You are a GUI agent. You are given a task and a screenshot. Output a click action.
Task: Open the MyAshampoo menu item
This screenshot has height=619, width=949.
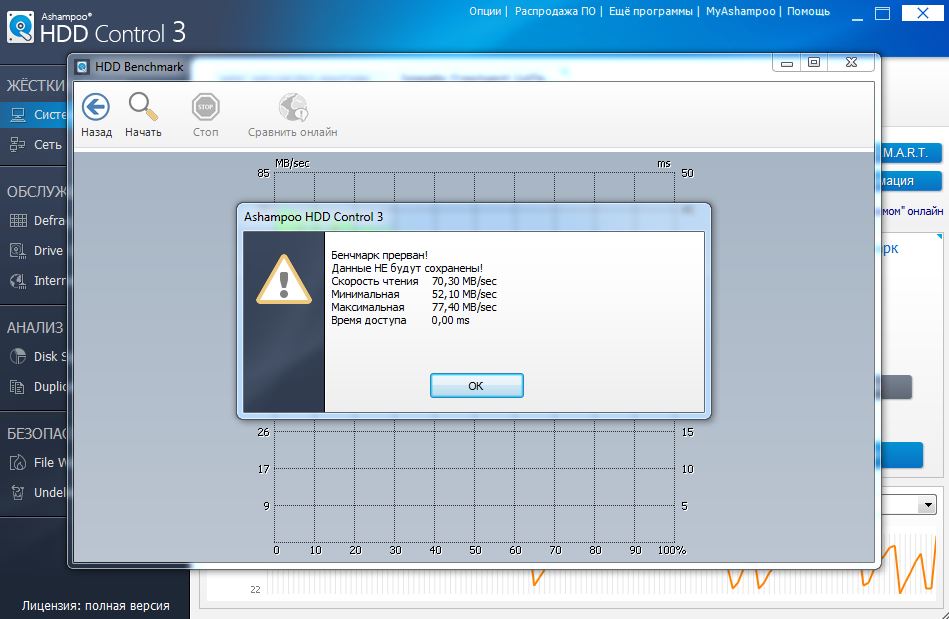point(740,11)
